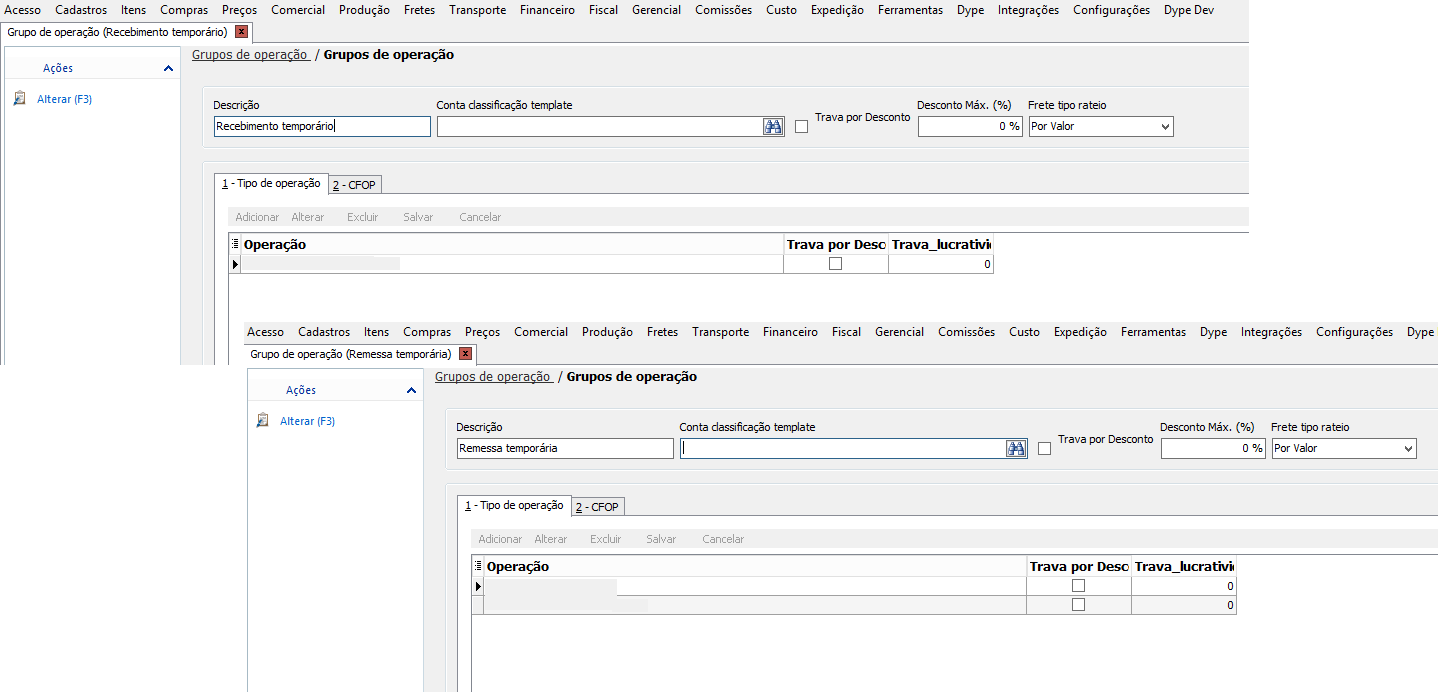
Task: Click Grupos de operação breadcrumb link in lower window
Action: coord(493,377)
